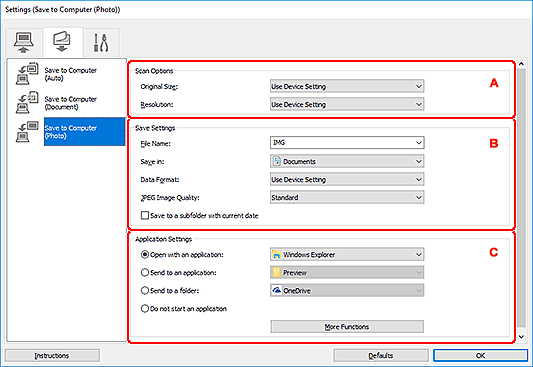Open the general settings tools tab
533x367 pixels.
[x=101, y=42]
